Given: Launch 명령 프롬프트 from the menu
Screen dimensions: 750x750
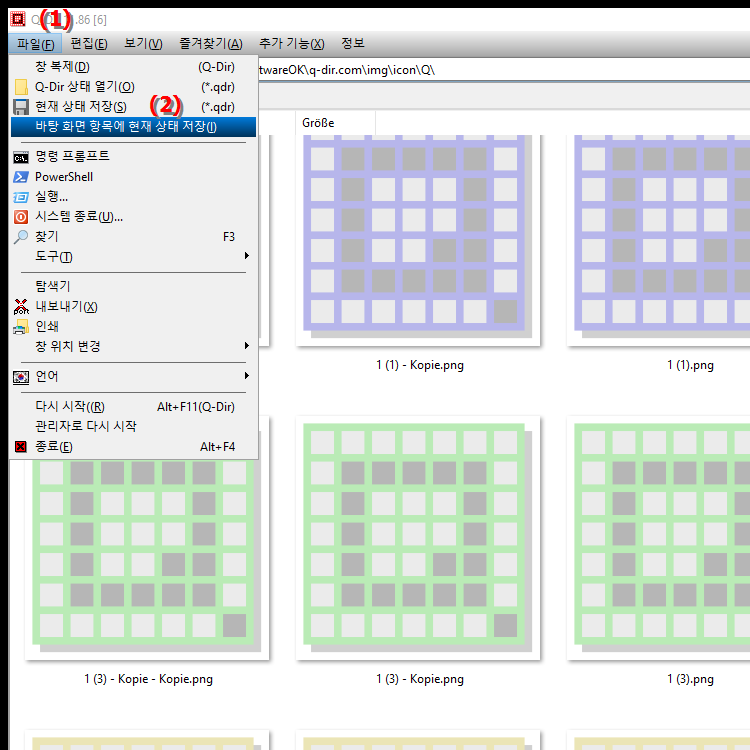Looking at the screenshot, I should click(133, 157).
